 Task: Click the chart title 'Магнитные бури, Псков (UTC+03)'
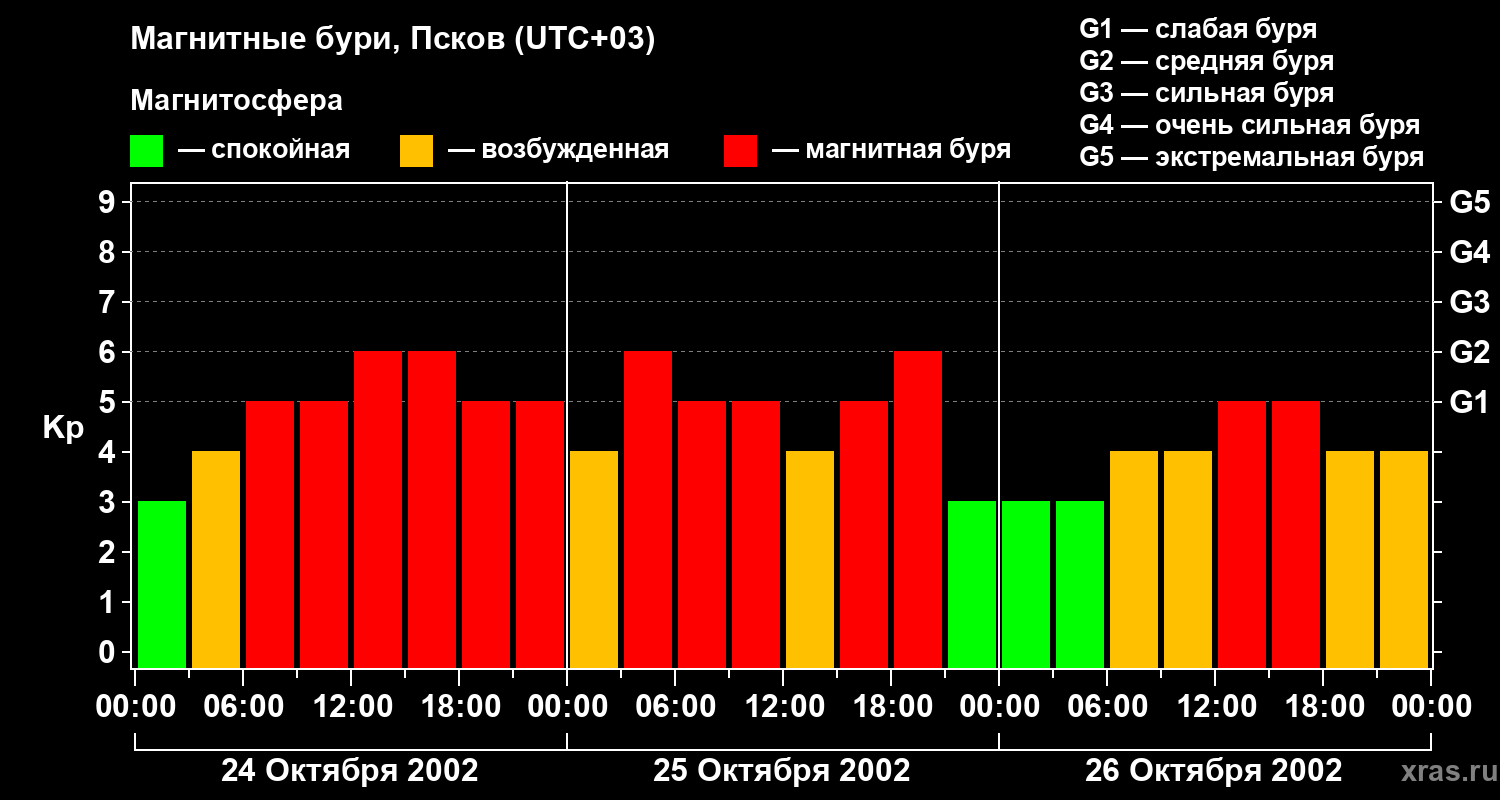coord(393,40)
